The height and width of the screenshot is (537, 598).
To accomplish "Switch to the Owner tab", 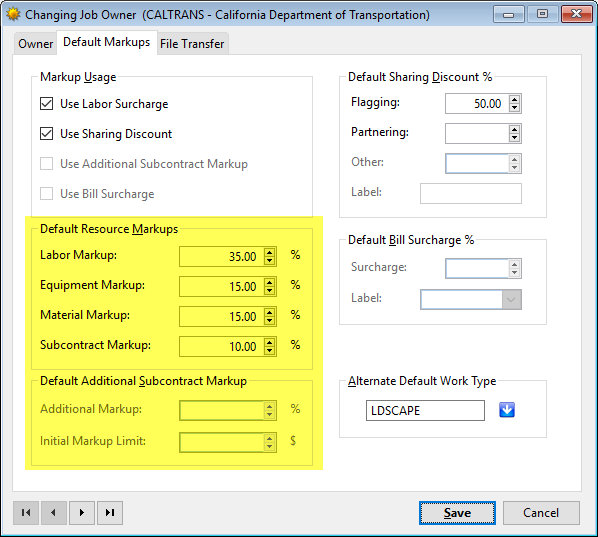I will pyautogui.click(x=35, y=44).
